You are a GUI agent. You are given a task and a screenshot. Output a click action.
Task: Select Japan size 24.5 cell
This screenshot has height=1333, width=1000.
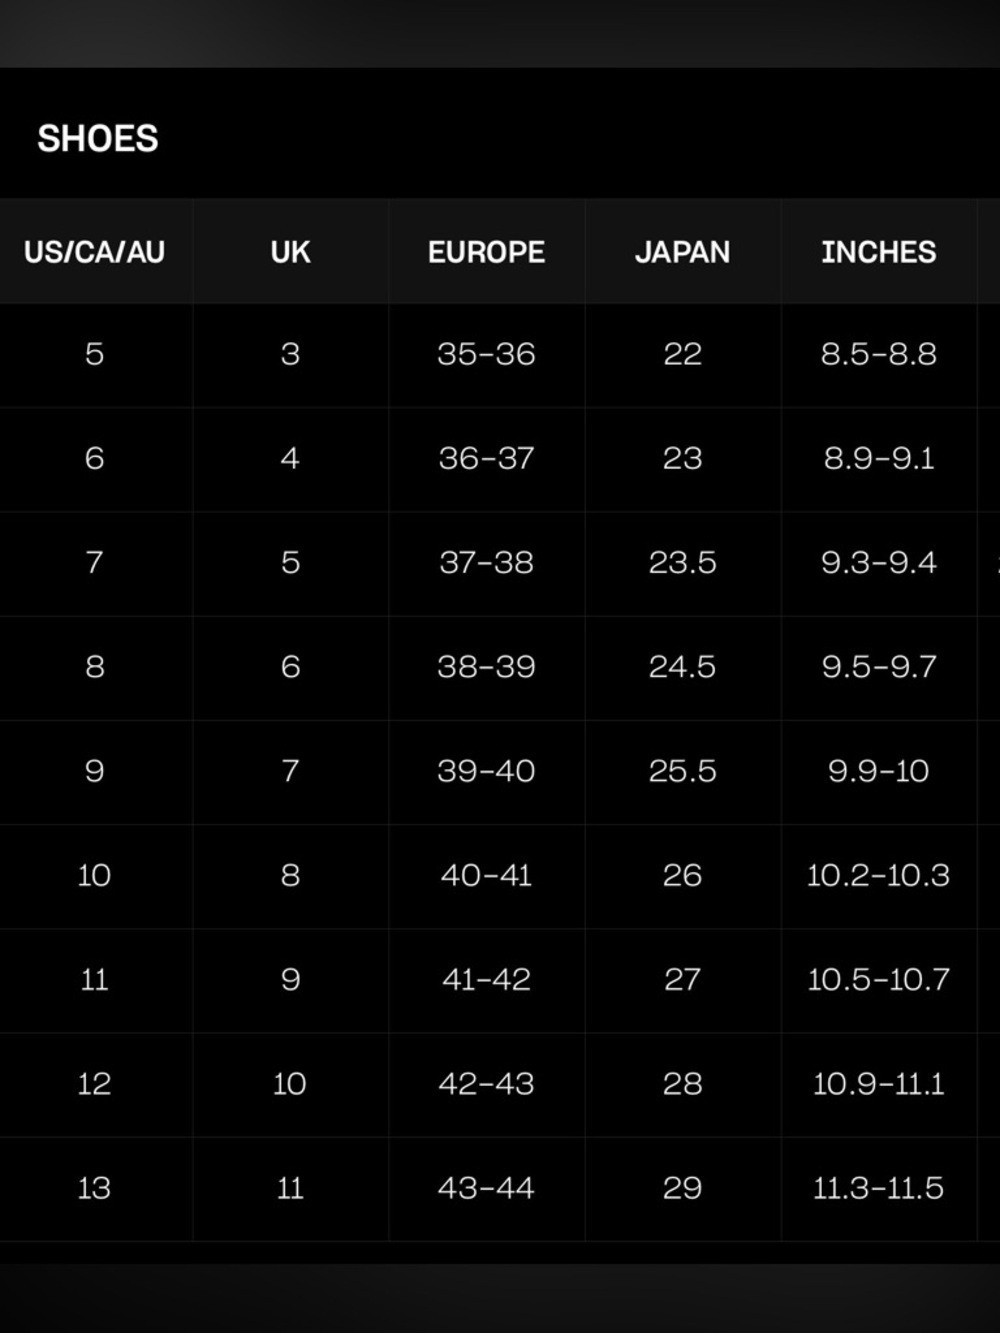tap(682, 666)
